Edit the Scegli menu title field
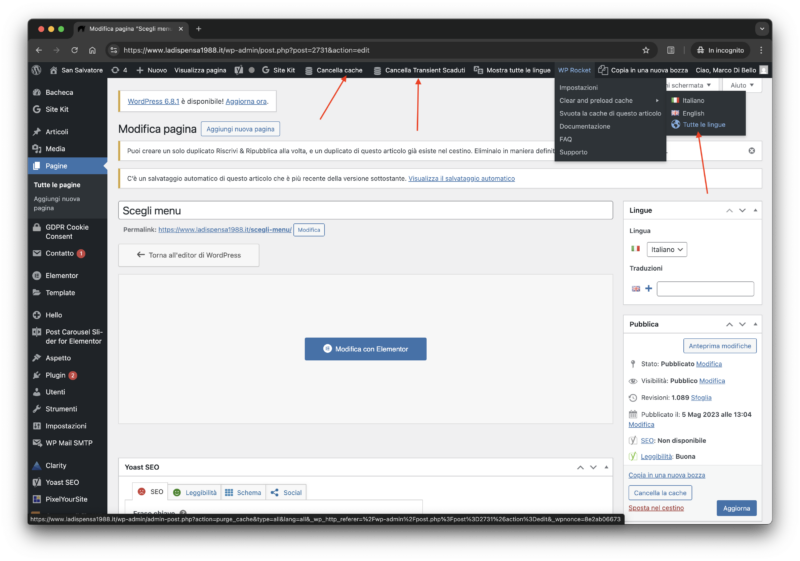 (365, 211)
